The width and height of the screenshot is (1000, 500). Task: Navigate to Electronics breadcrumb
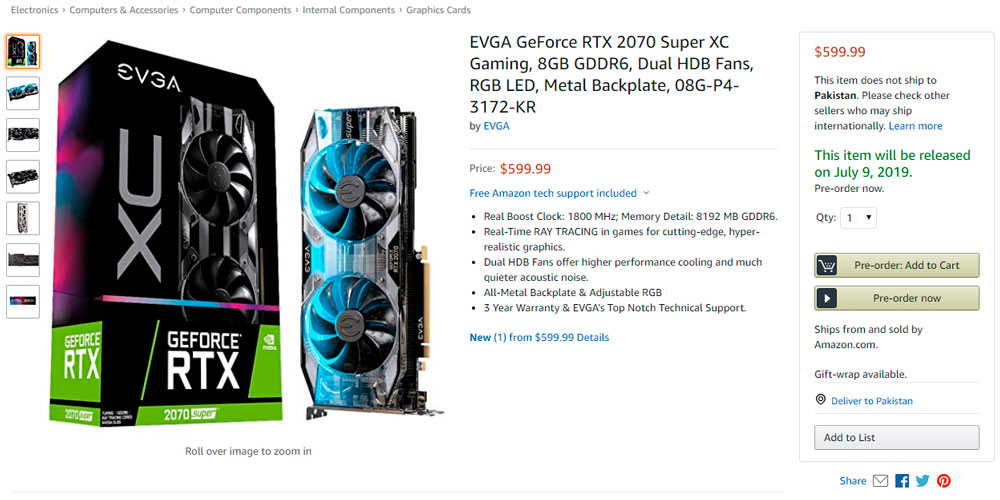(x=34, y=10)
